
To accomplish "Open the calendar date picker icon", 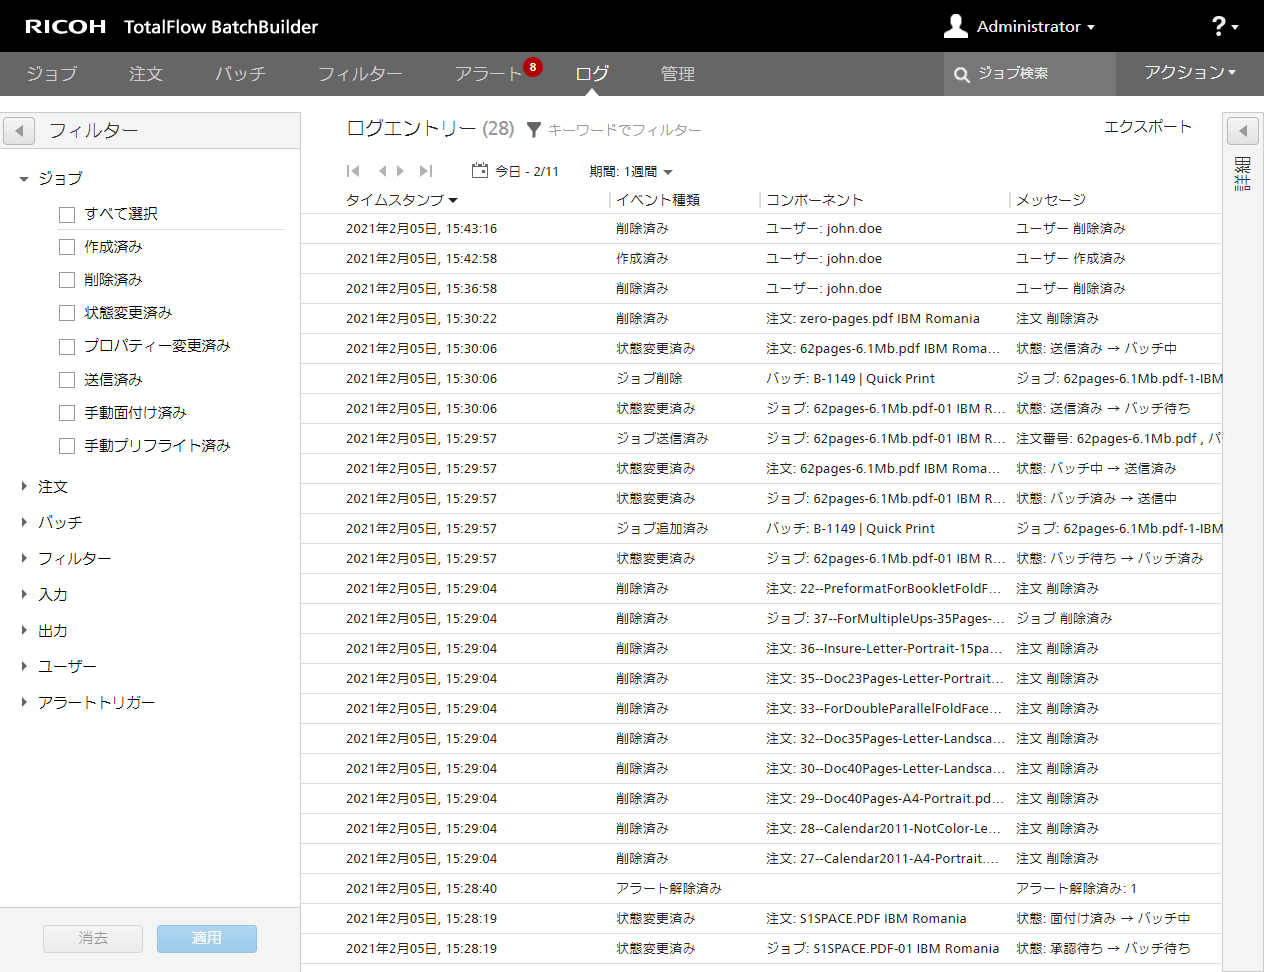I will point(480,171).
